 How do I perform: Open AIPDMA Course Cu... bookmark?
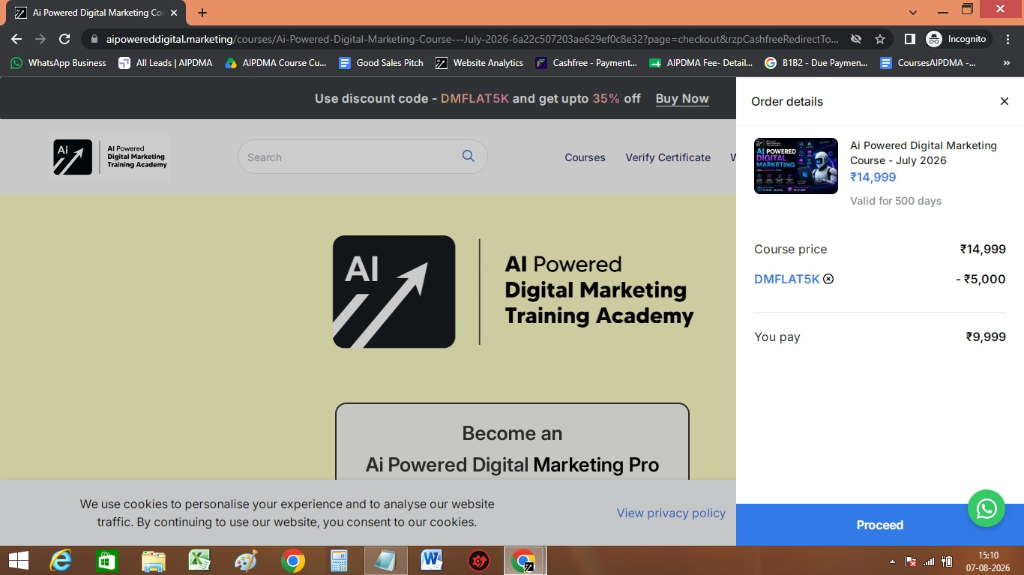276,63
